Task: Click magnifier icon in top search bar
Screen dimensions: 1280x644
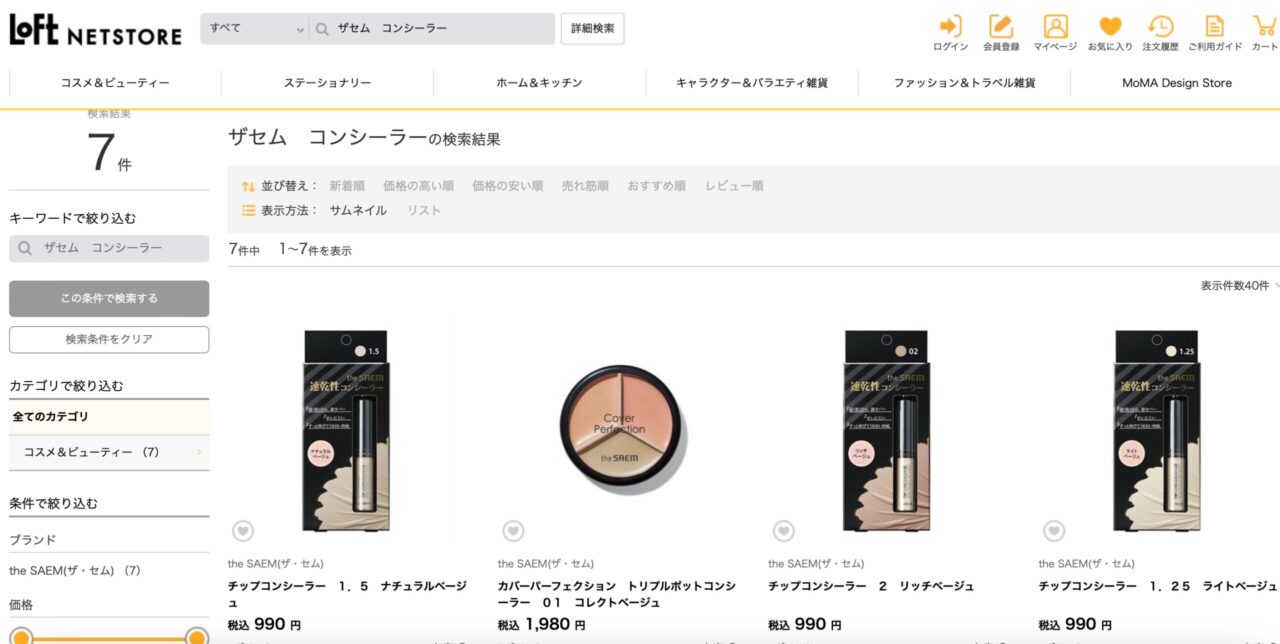Action: tap(322, 29)
